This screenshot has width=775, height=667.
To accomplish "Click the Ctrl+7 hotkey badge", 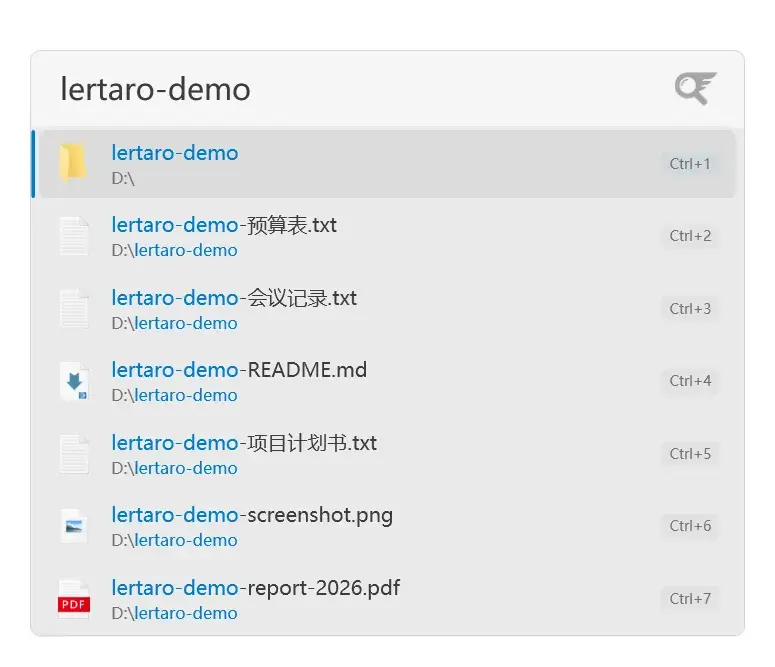I will 690,599.
